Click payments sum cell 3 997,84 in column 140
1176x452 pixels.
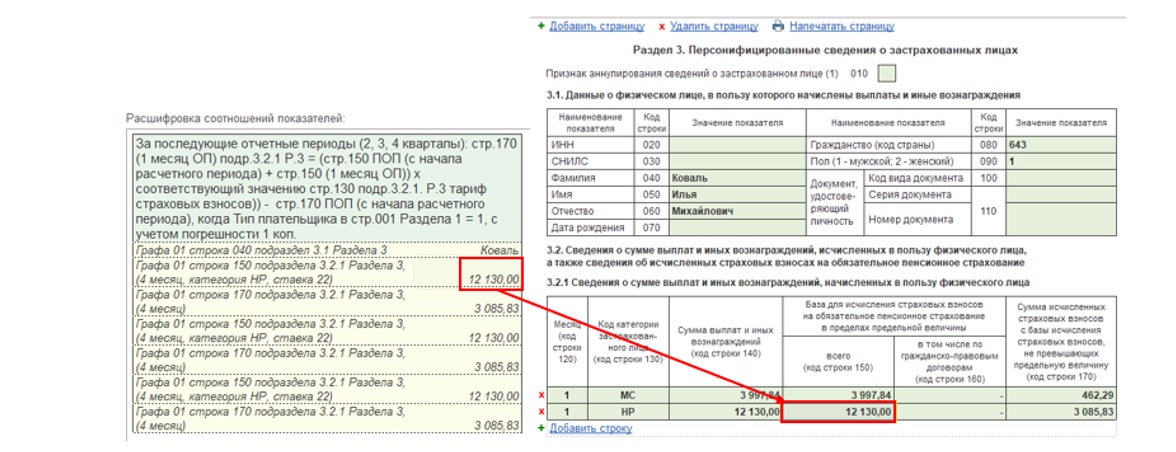(725, 395)
